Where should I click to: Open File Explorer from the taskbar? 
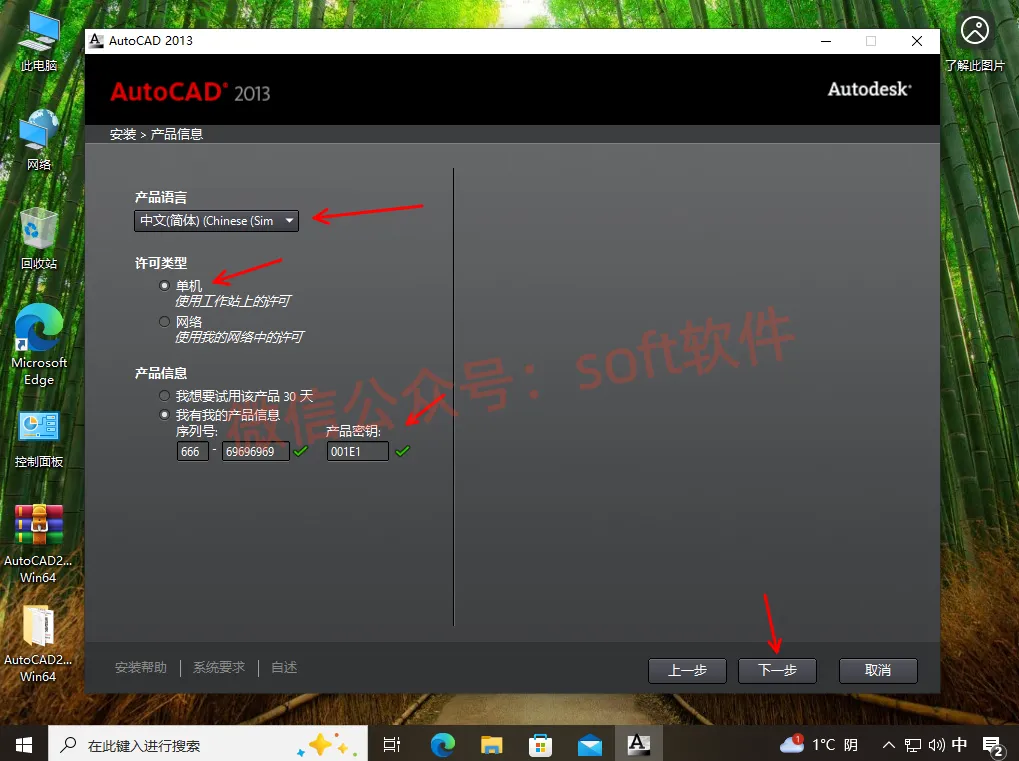pos(491,745)
